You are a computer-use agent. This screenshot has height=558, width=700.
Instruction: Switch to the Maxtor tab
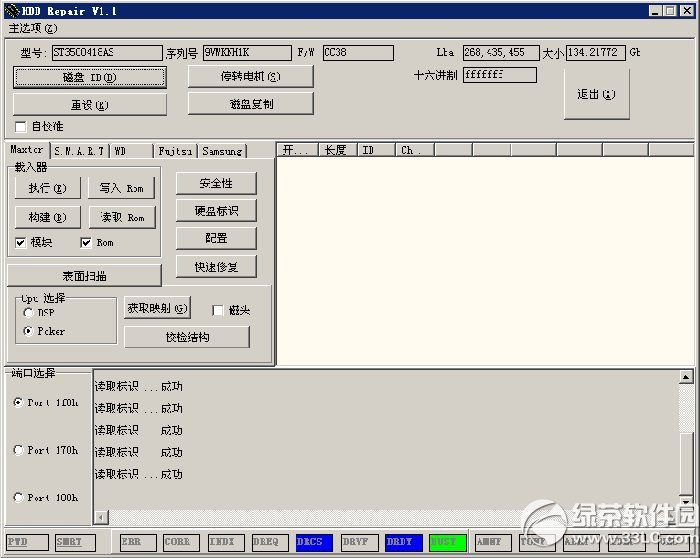tap(27, 150)
